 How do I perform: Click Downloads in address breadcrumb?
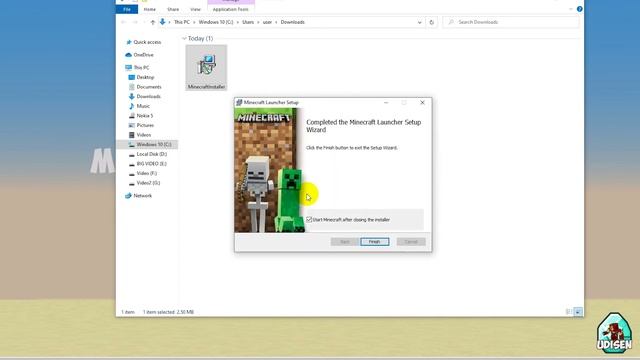pos(293,22)
